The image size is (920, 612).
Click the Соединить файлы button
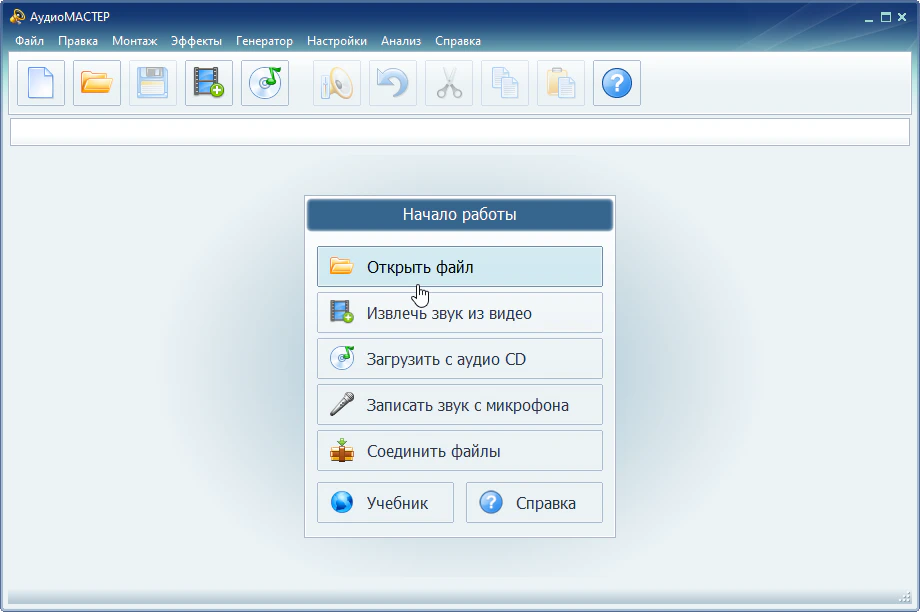coord(460,451)
